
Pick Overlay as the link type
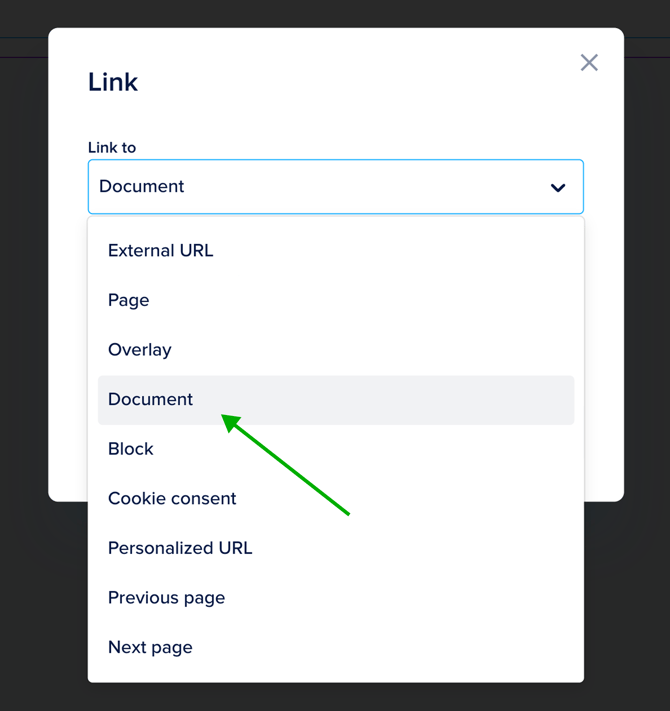click(x=140, y=350)
